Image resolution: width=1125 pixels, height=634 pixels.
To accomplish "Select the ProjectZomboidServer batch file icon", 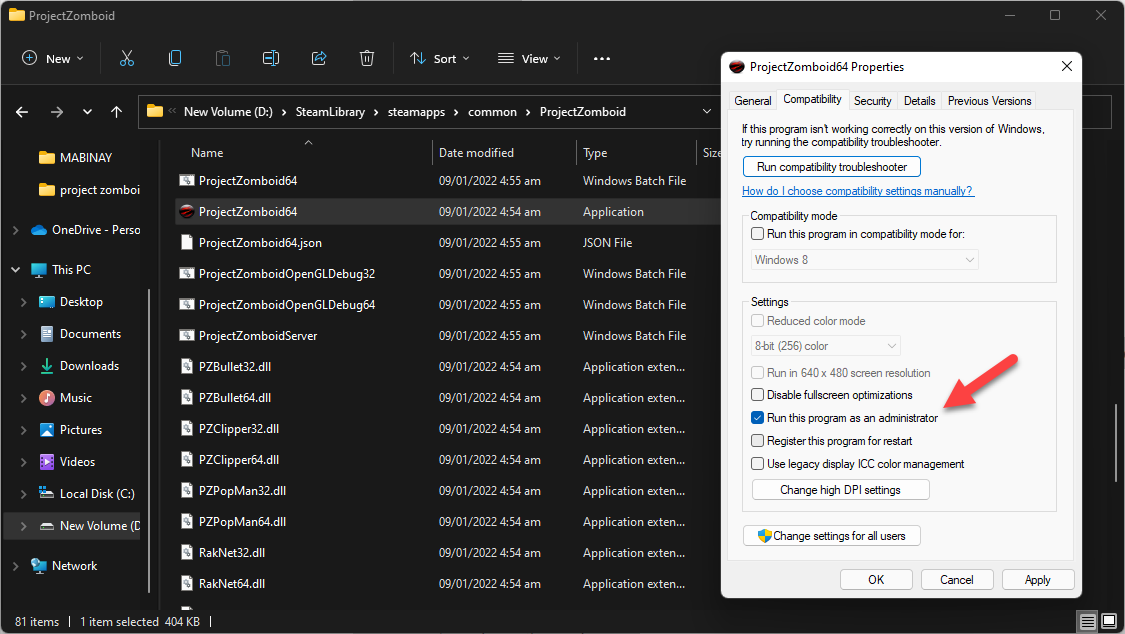I will pos(187,336).
